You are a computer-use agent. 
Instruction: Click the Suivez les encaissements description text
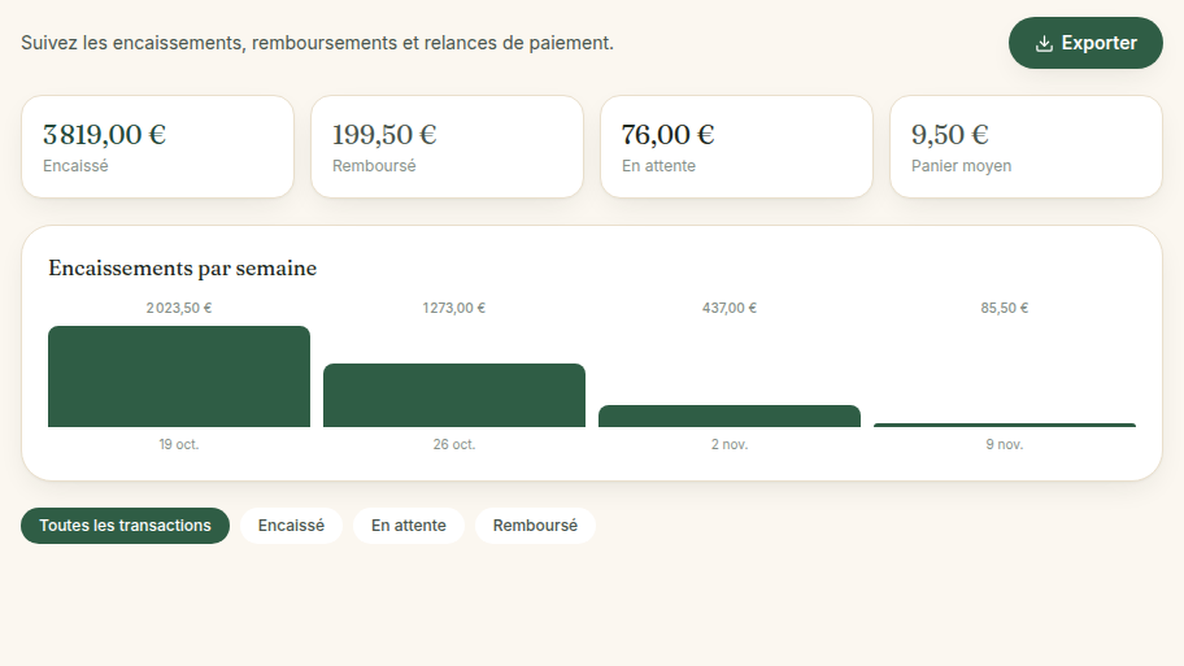coord(317,43)
